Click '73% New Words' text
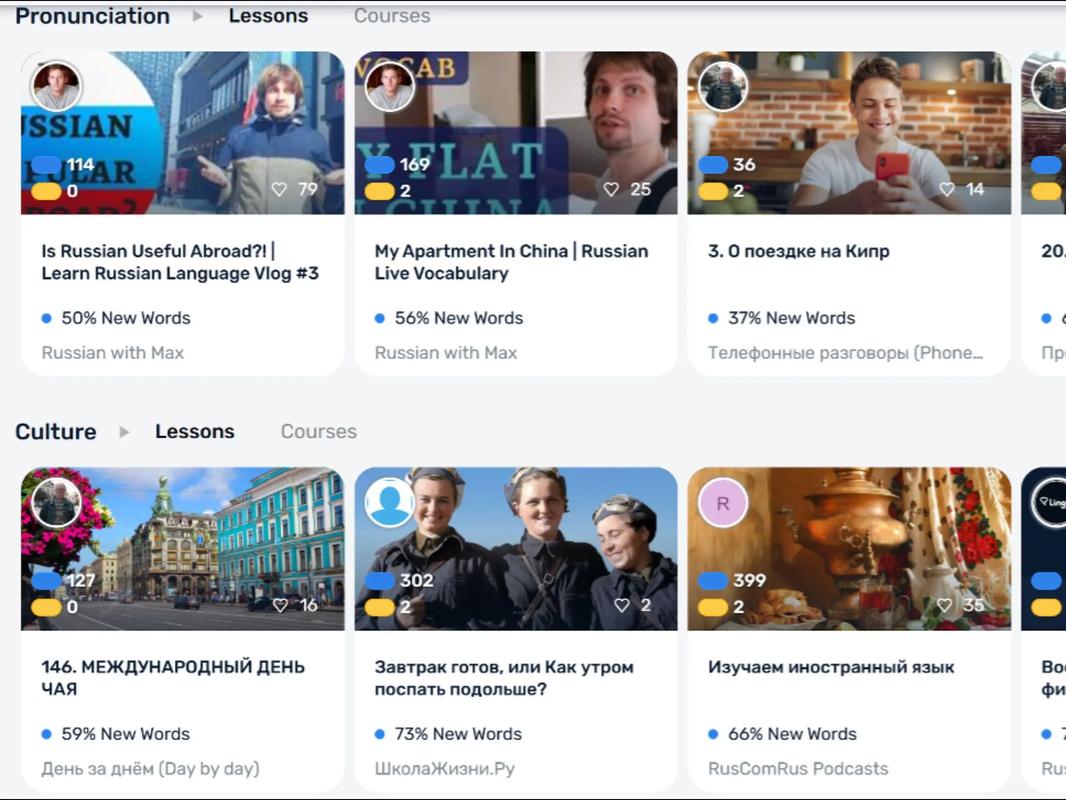The width and height of the screenshot is (1066, 800). [x=458, y=734]
